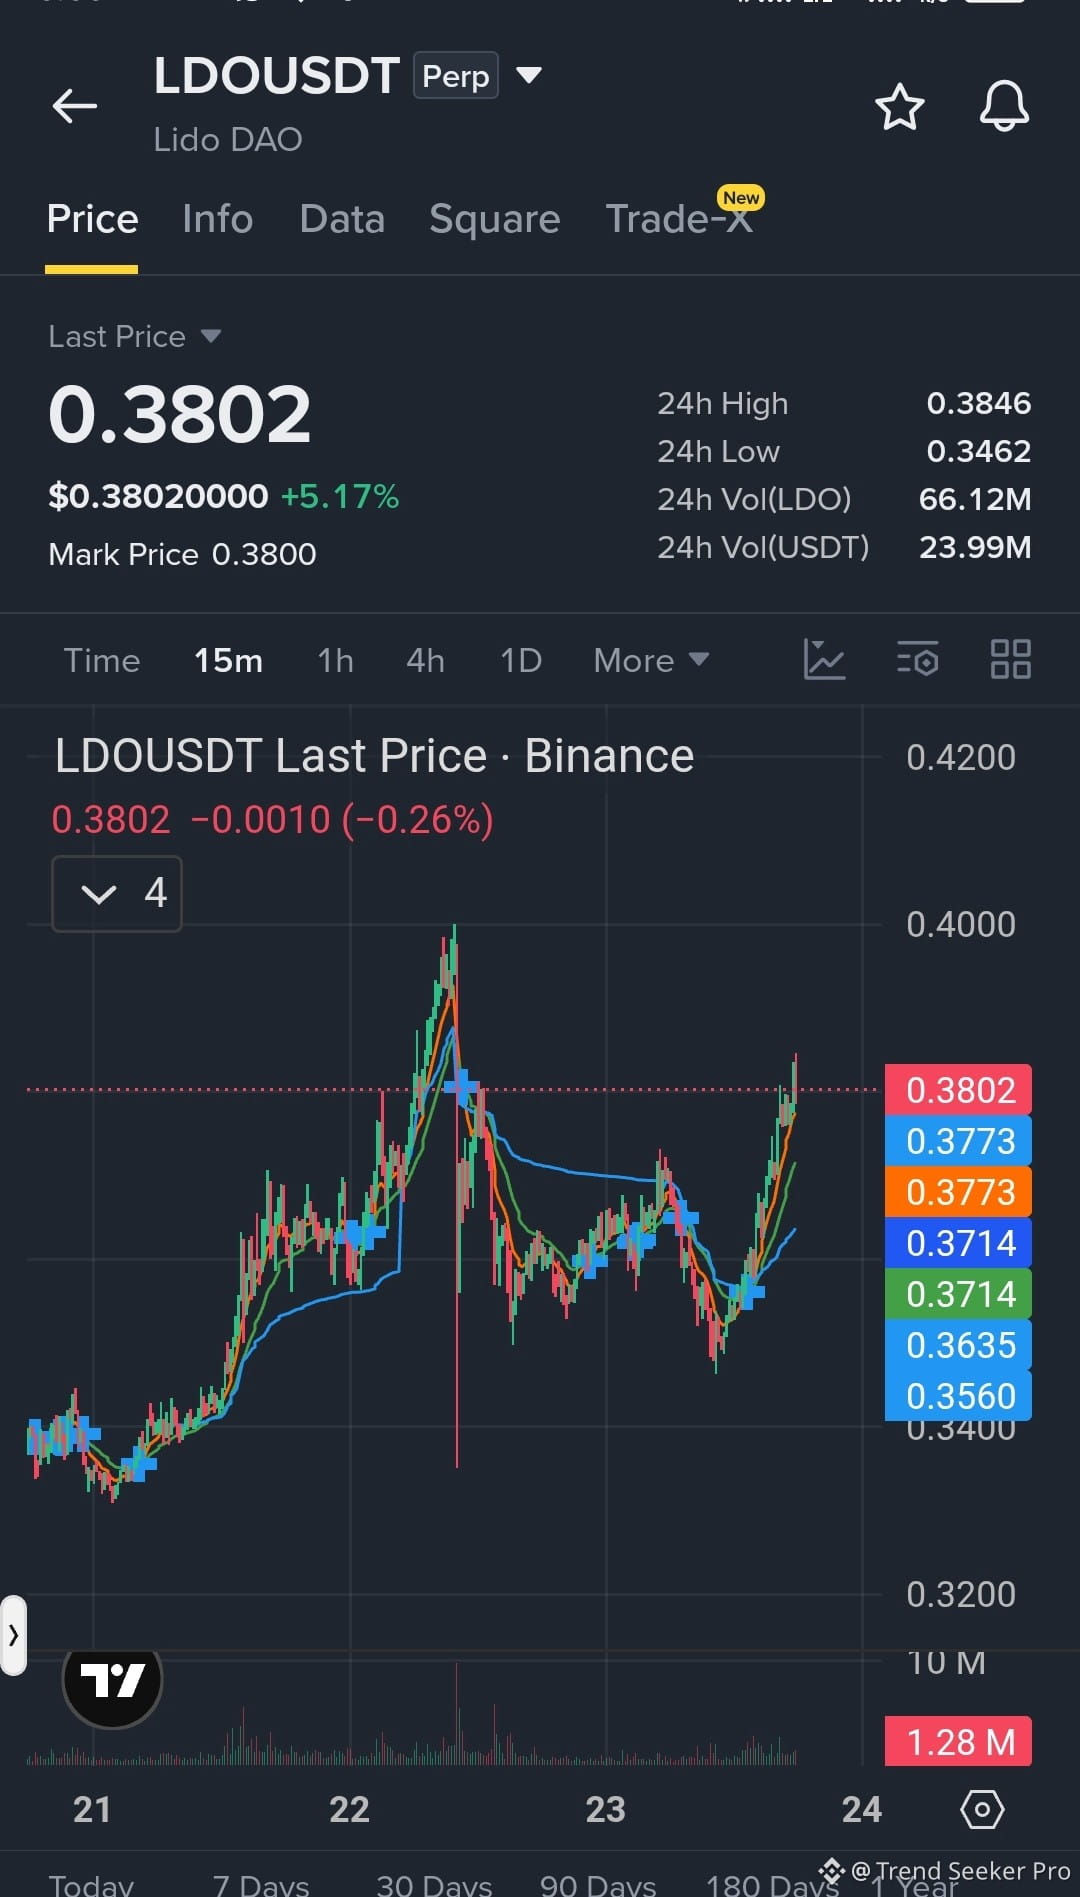Open the Data tab
Image resolution: width=1080 pixels, height=1897 pixels.
342,219
